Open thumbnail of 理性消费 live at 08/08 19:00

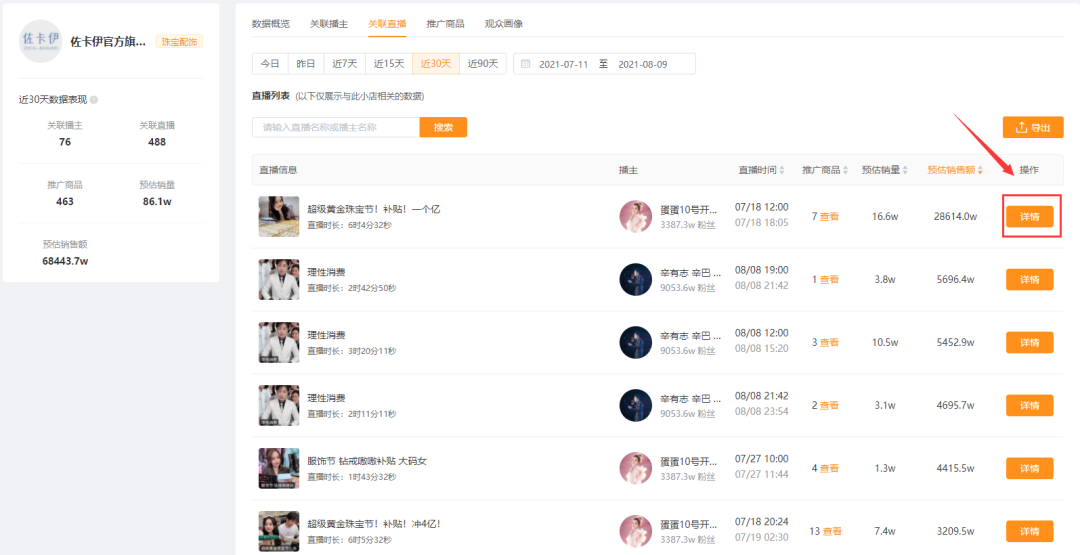point(279,280)
